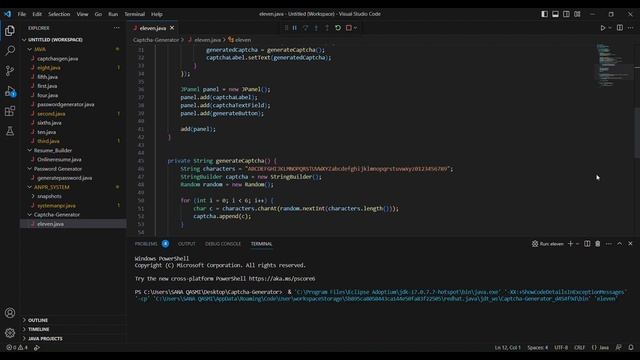Run the Java file with play icon
This screenshot has height=360, width=640.
click(602, 28)
